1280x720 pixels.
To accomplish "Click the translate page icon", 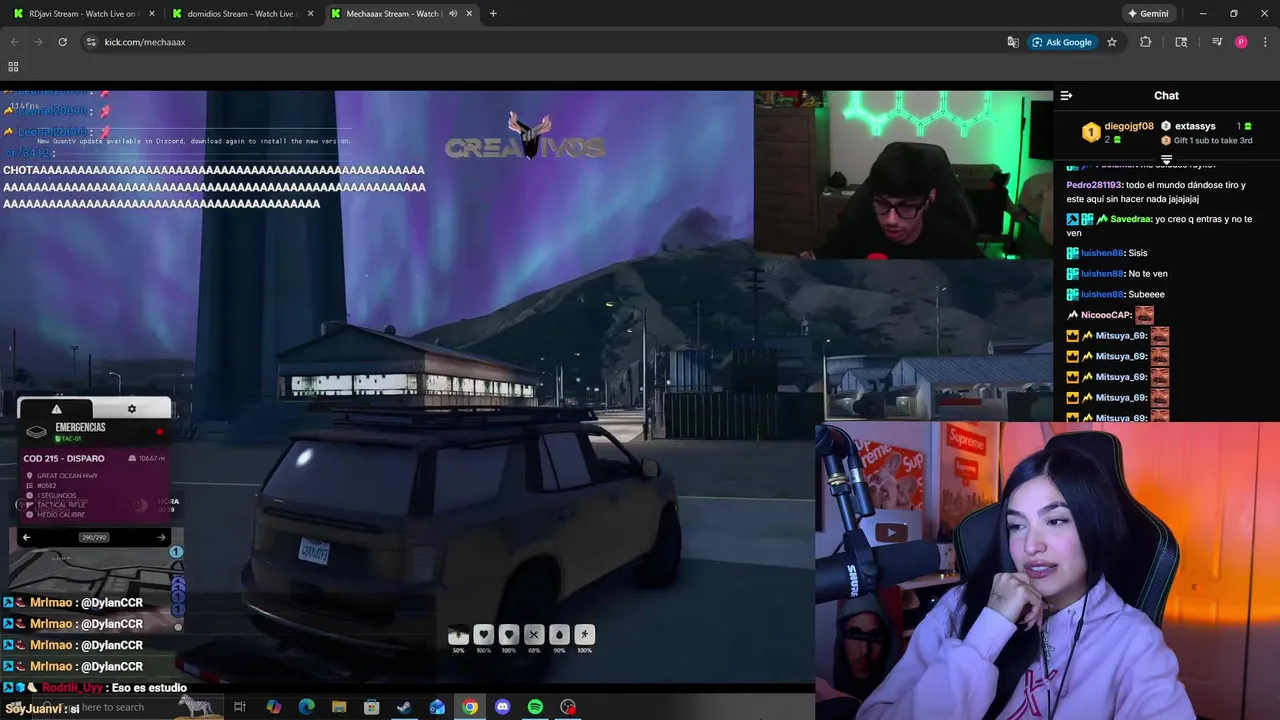I will (1013, 42).
